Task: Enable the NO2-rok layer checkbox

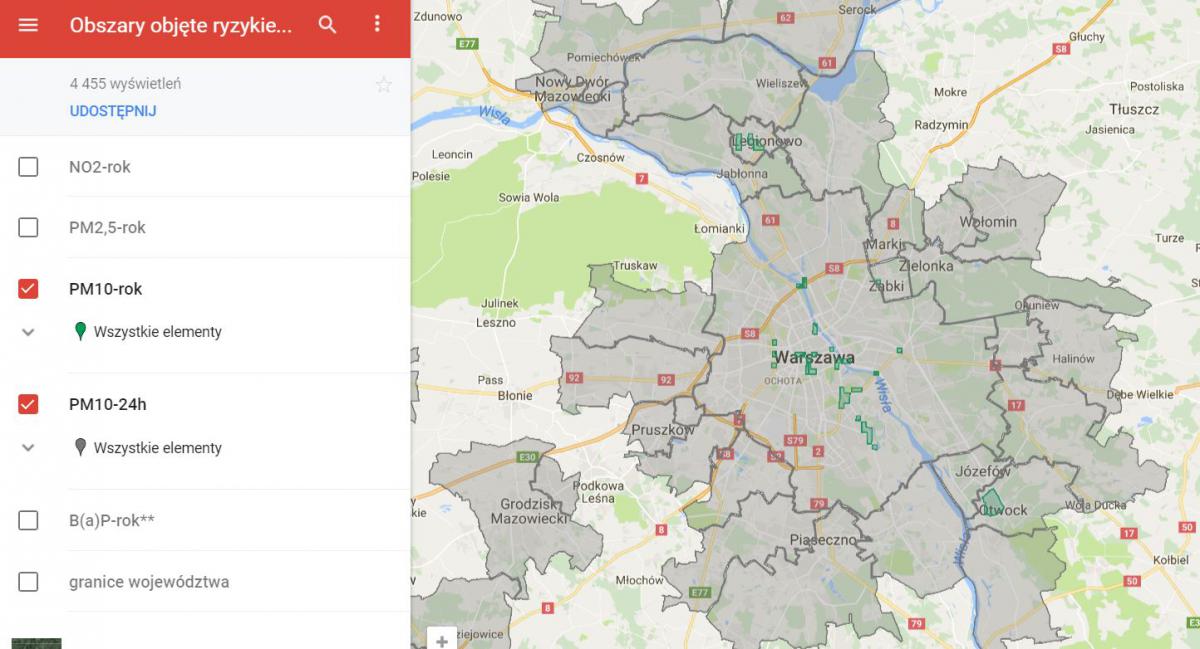Action: coord(28,167)
